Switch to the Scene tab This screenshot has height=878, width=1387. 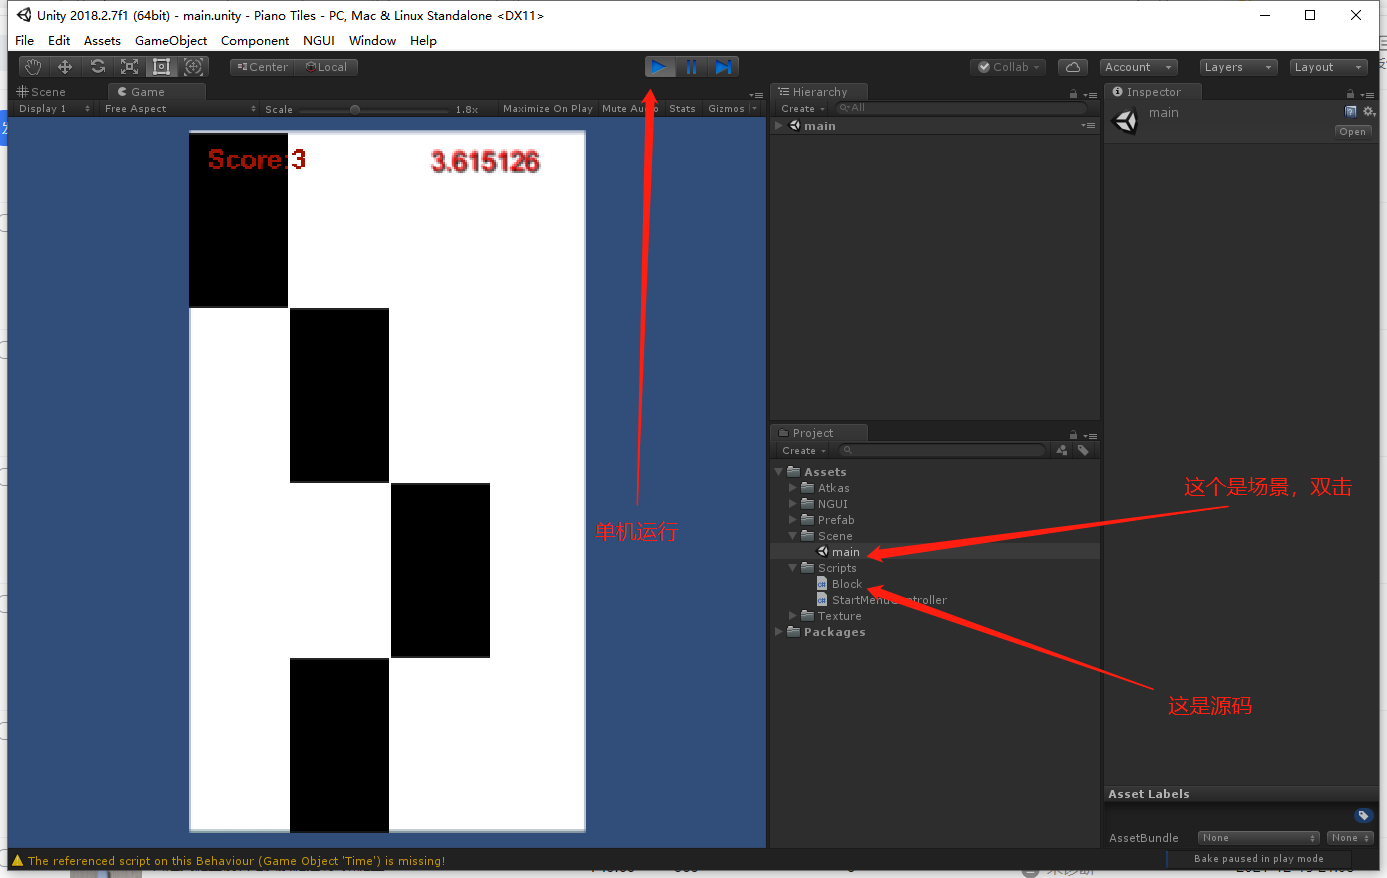tap(41, 91)
